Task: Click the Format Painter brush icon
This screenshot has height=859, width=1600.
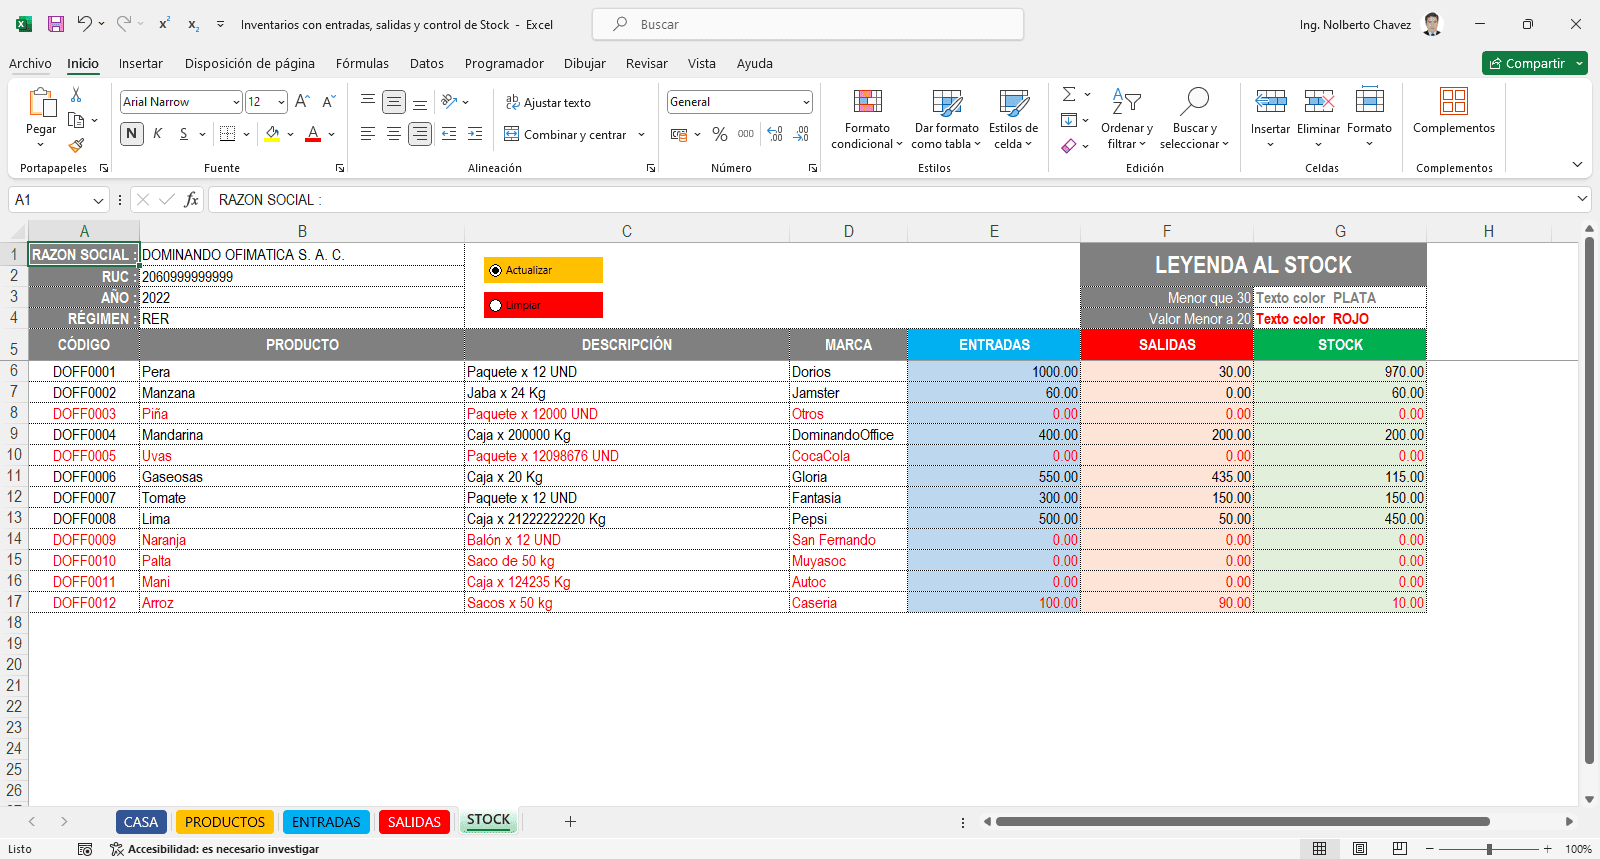Action: pos(76,146)
